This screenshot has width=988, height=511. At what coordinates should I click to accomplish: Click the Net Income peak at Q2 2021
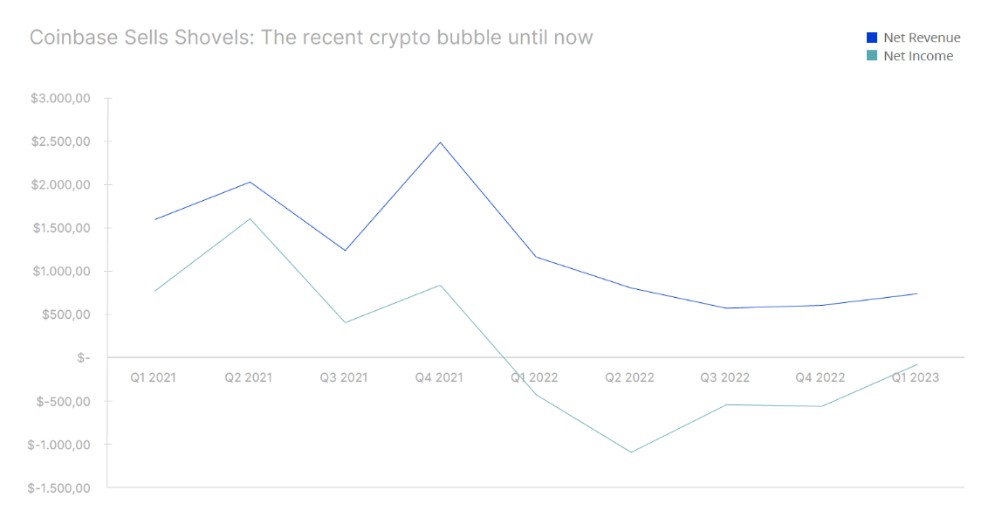click(250, 219)
